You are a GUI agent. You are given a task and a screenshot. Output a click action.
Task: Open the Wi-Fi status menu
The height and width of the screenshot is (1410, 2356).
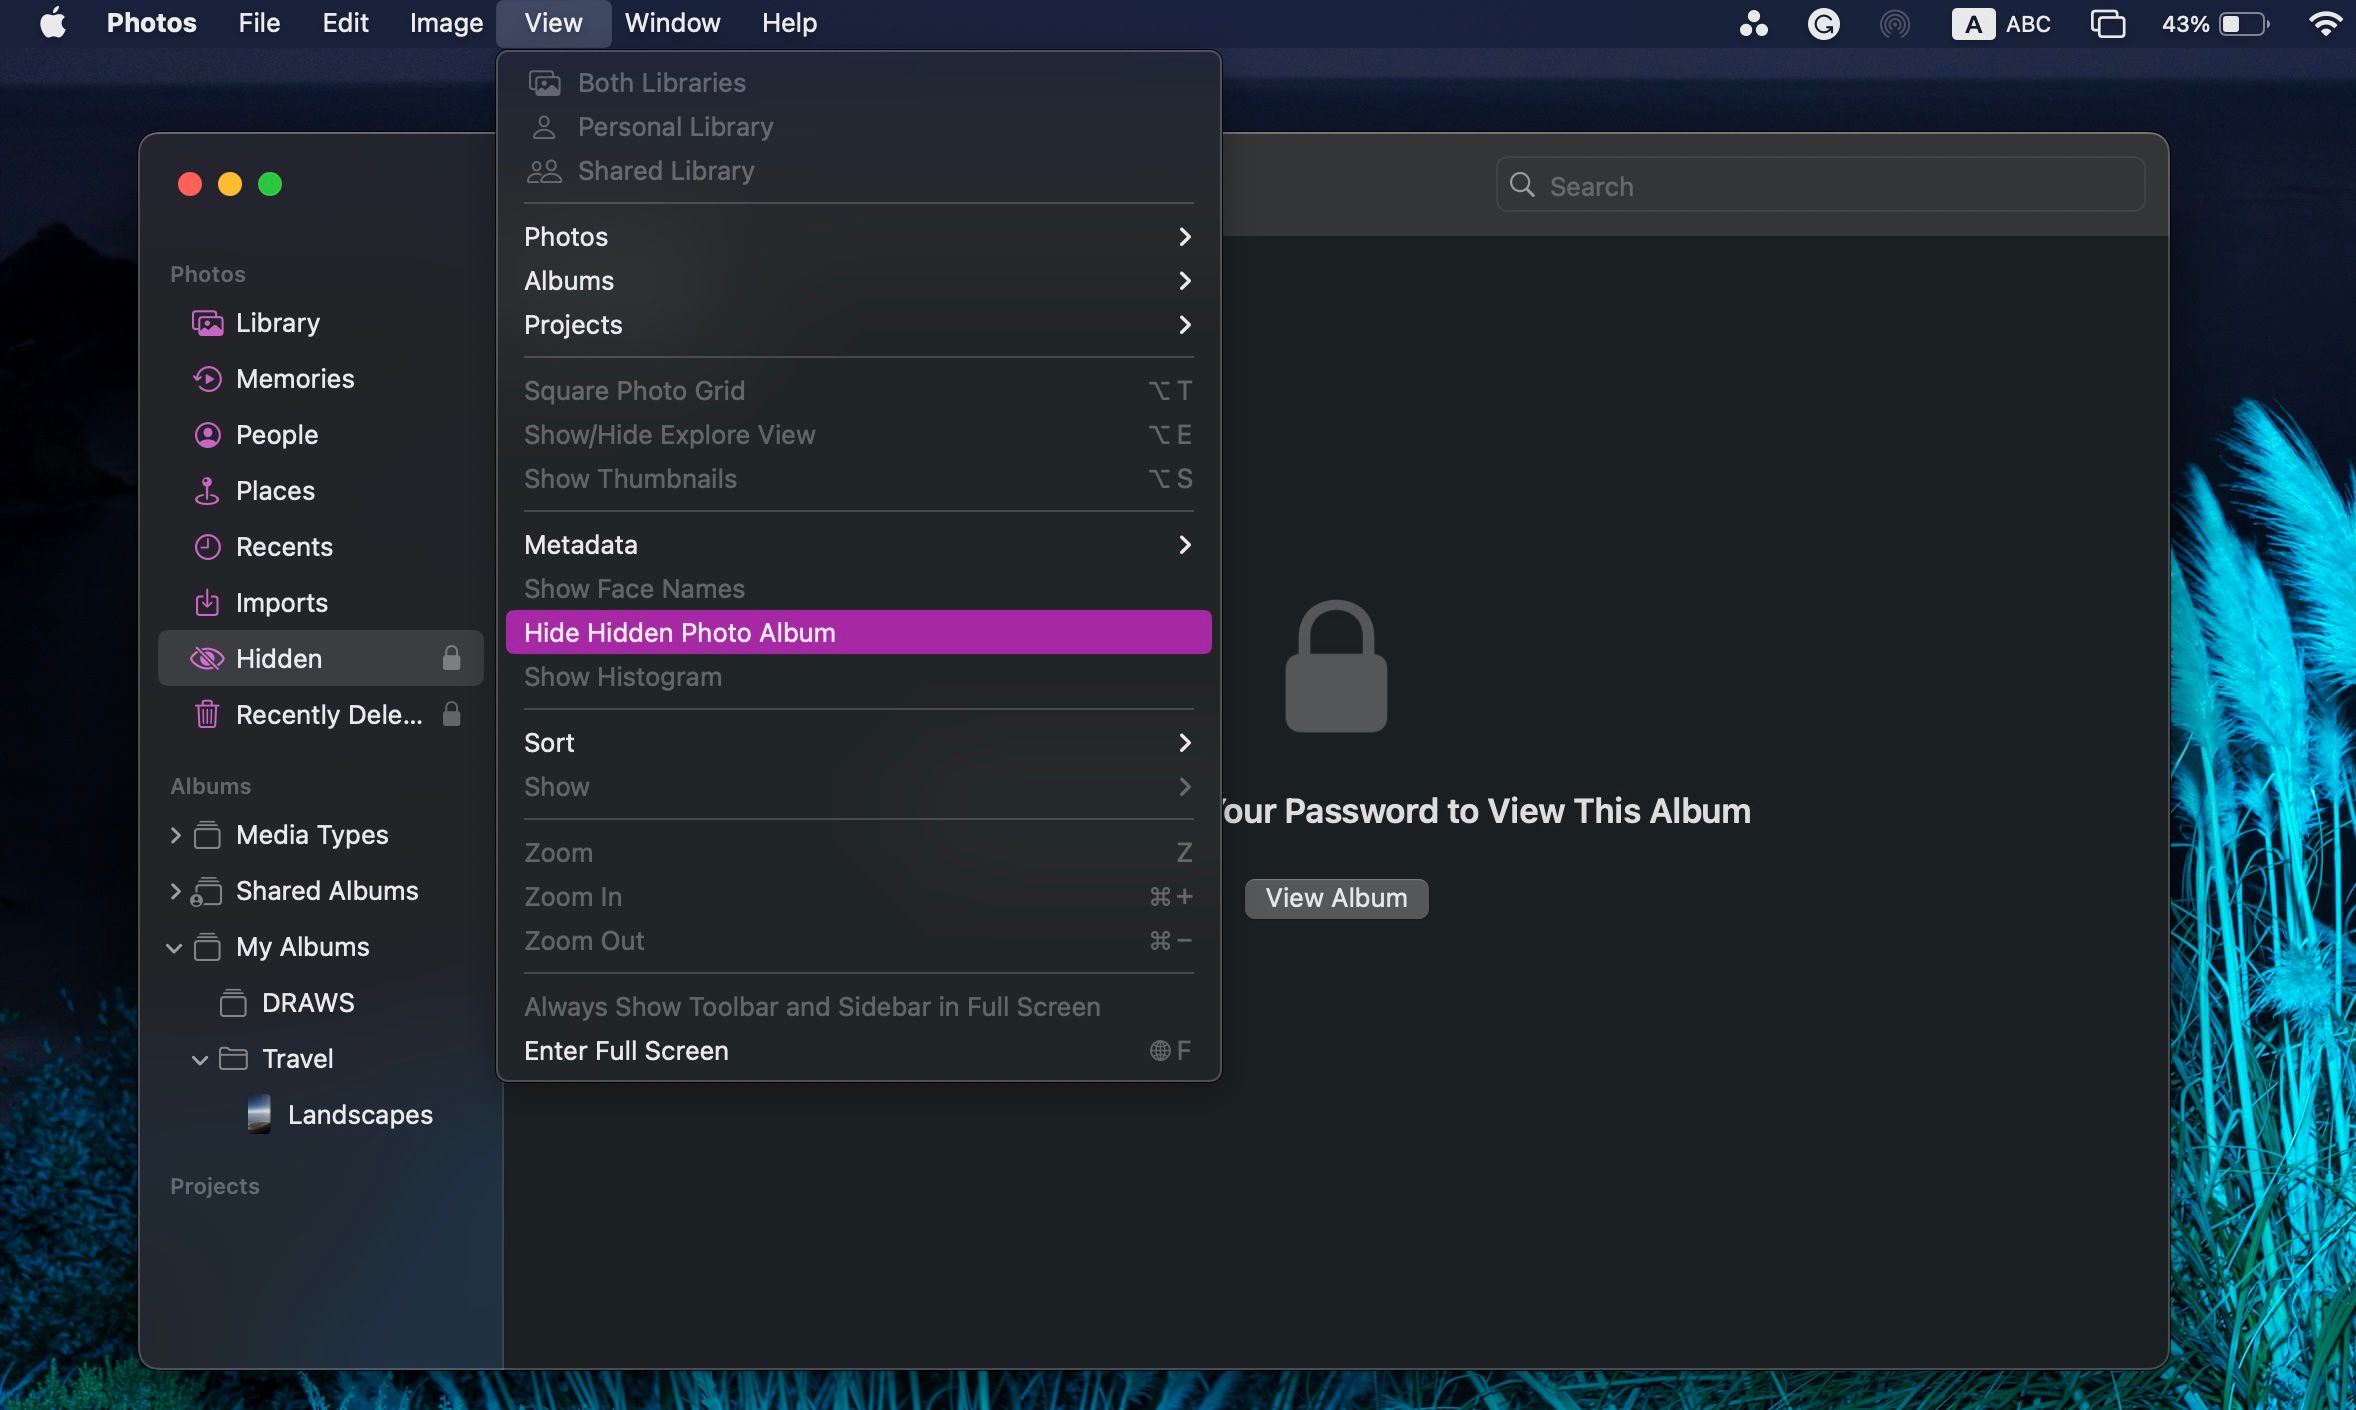point(2324,24)
